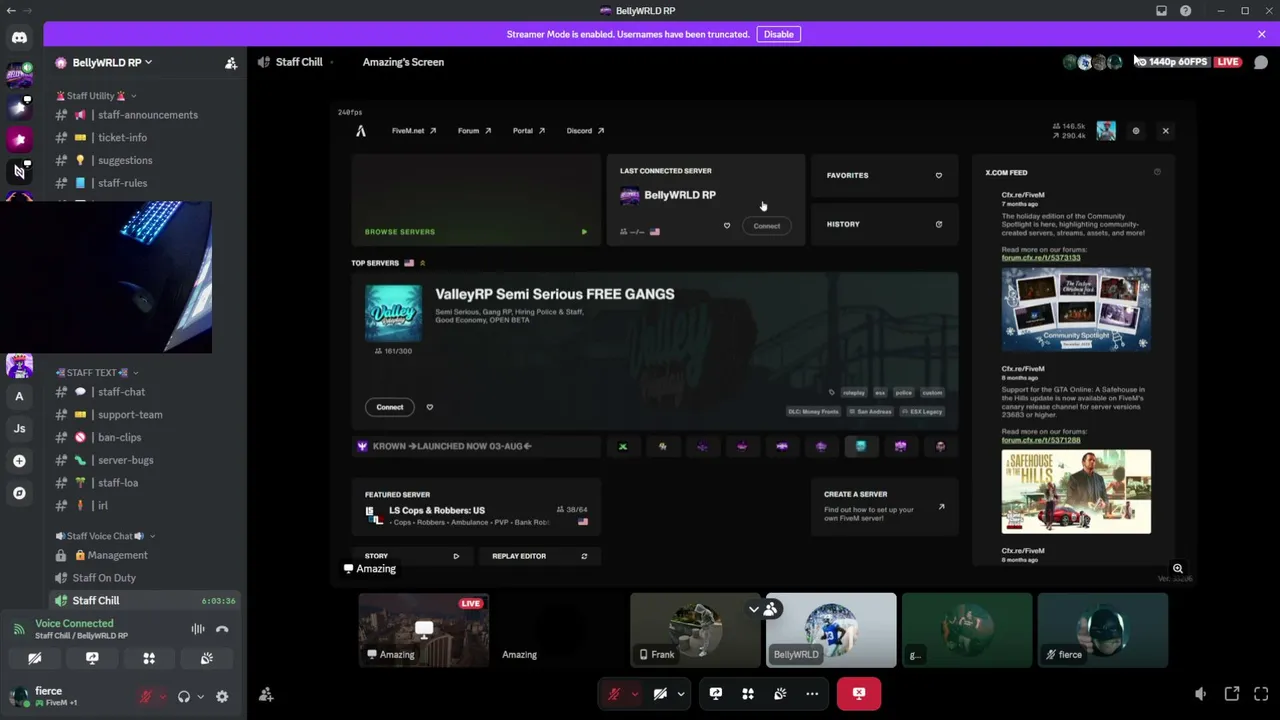Open soundboard in the voice connected panel
This screenshot has width=1280, height=720.
tap(206, 658)
